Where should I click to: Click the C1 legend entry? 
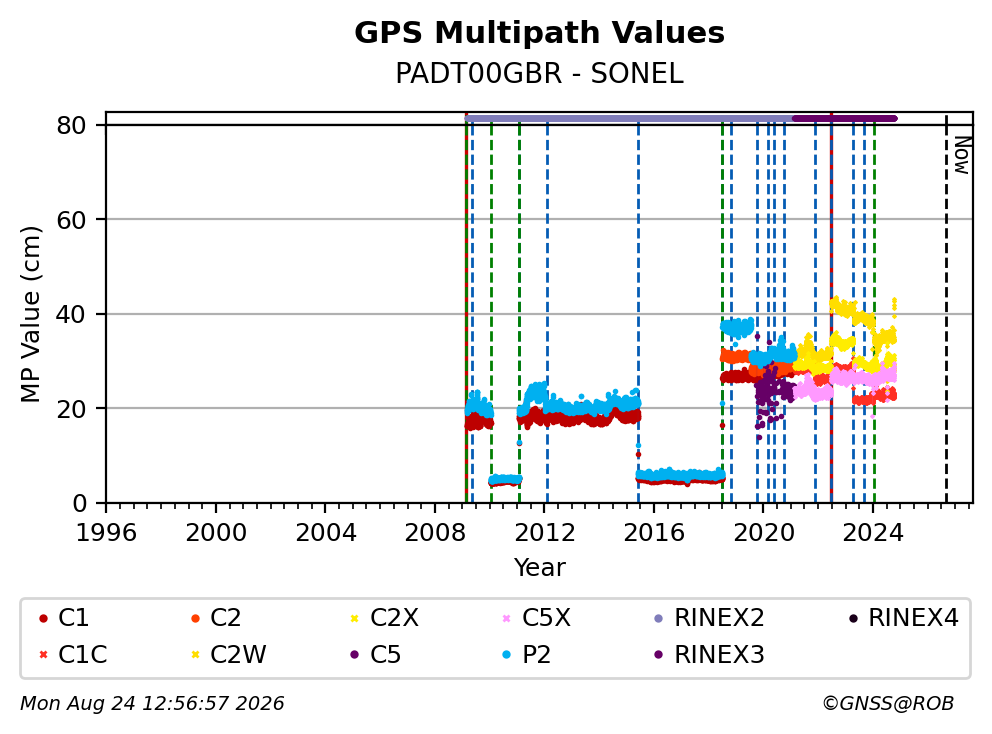[64, 618]
